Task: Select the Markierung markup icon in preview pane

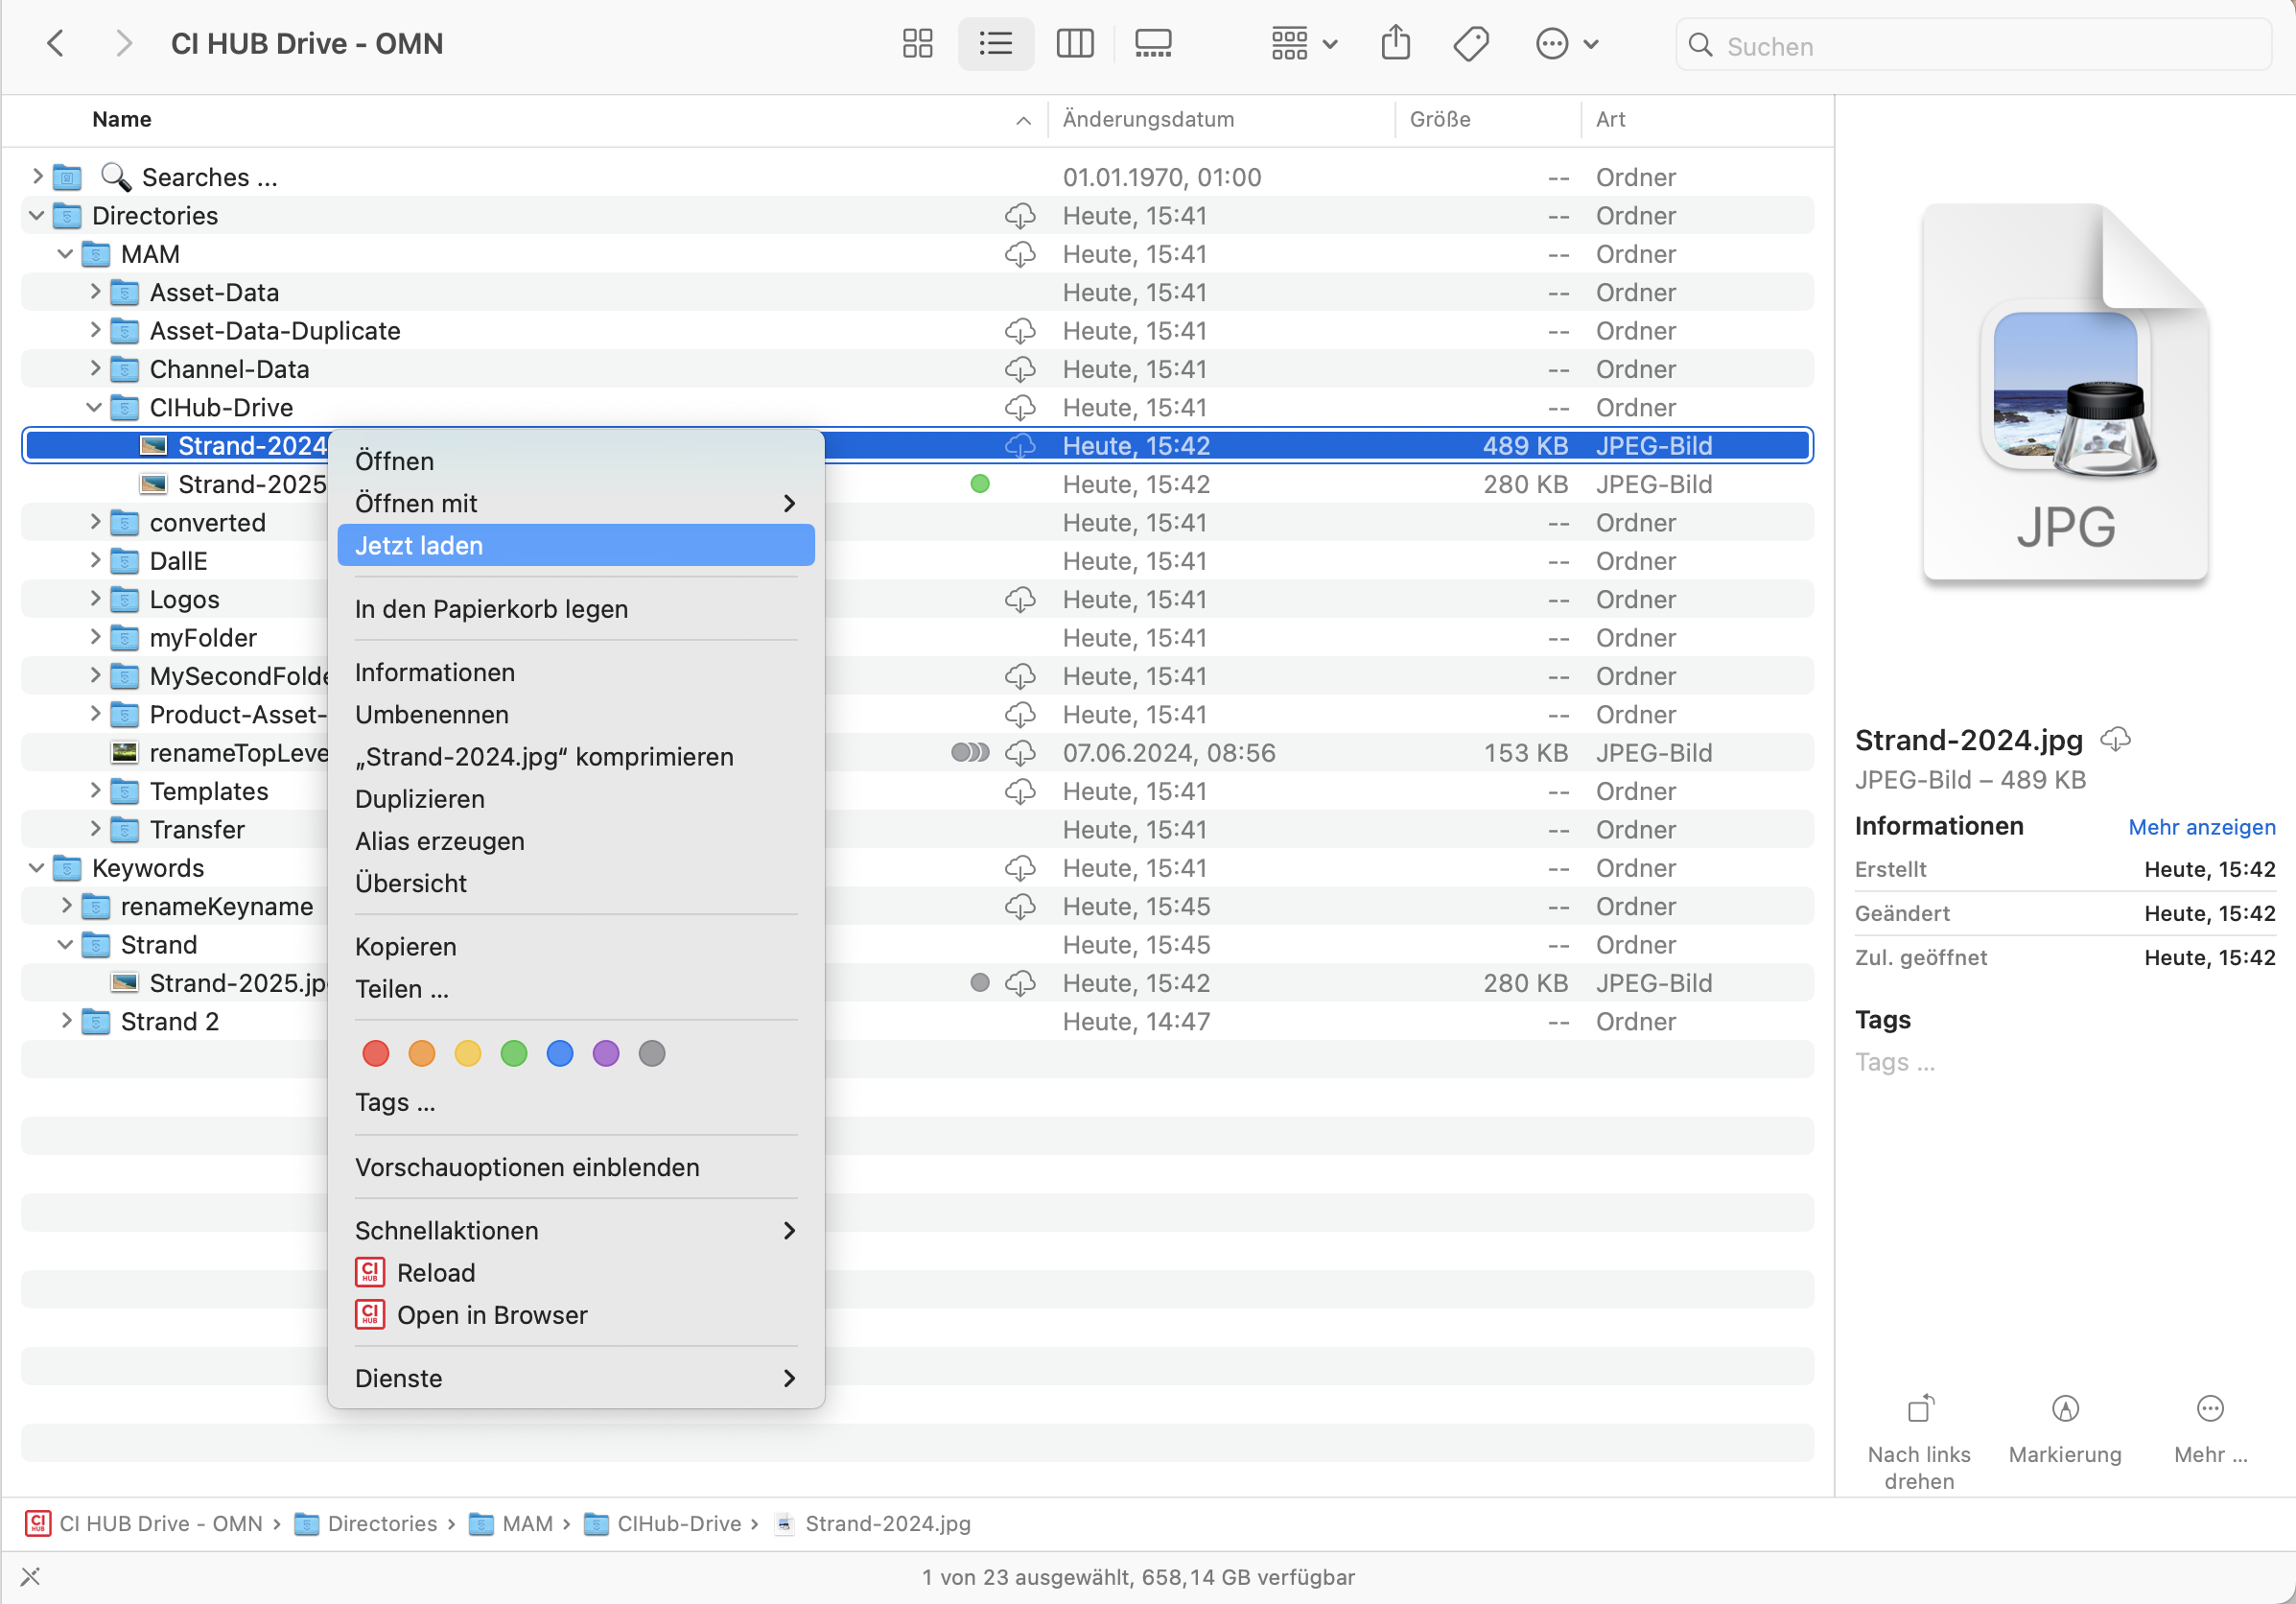Action: tap(2065, 1410)
